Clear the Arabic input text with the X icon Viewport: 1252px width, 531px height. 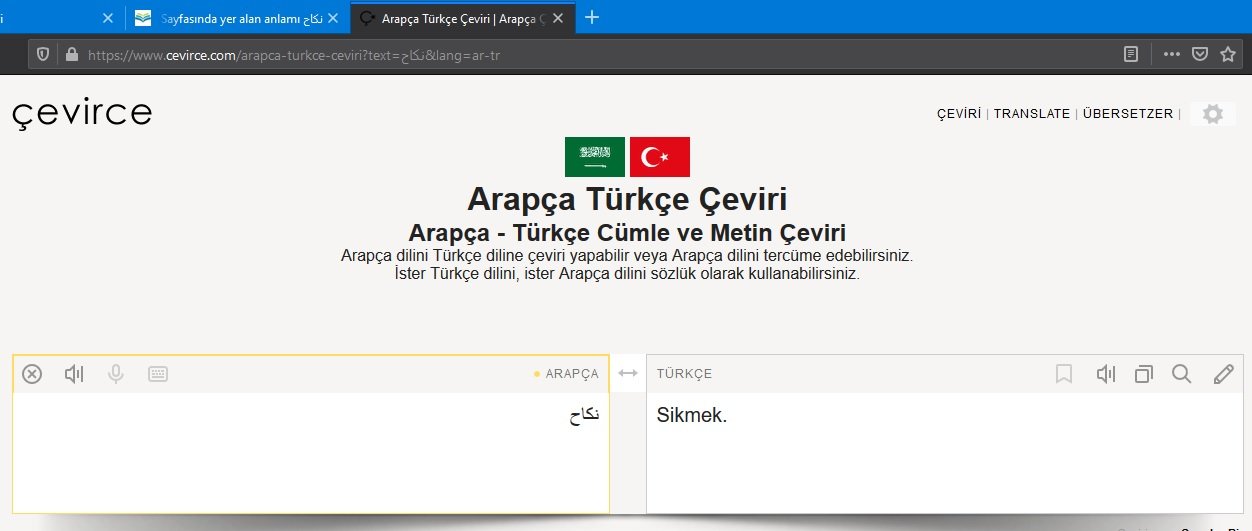pos(32,374)
